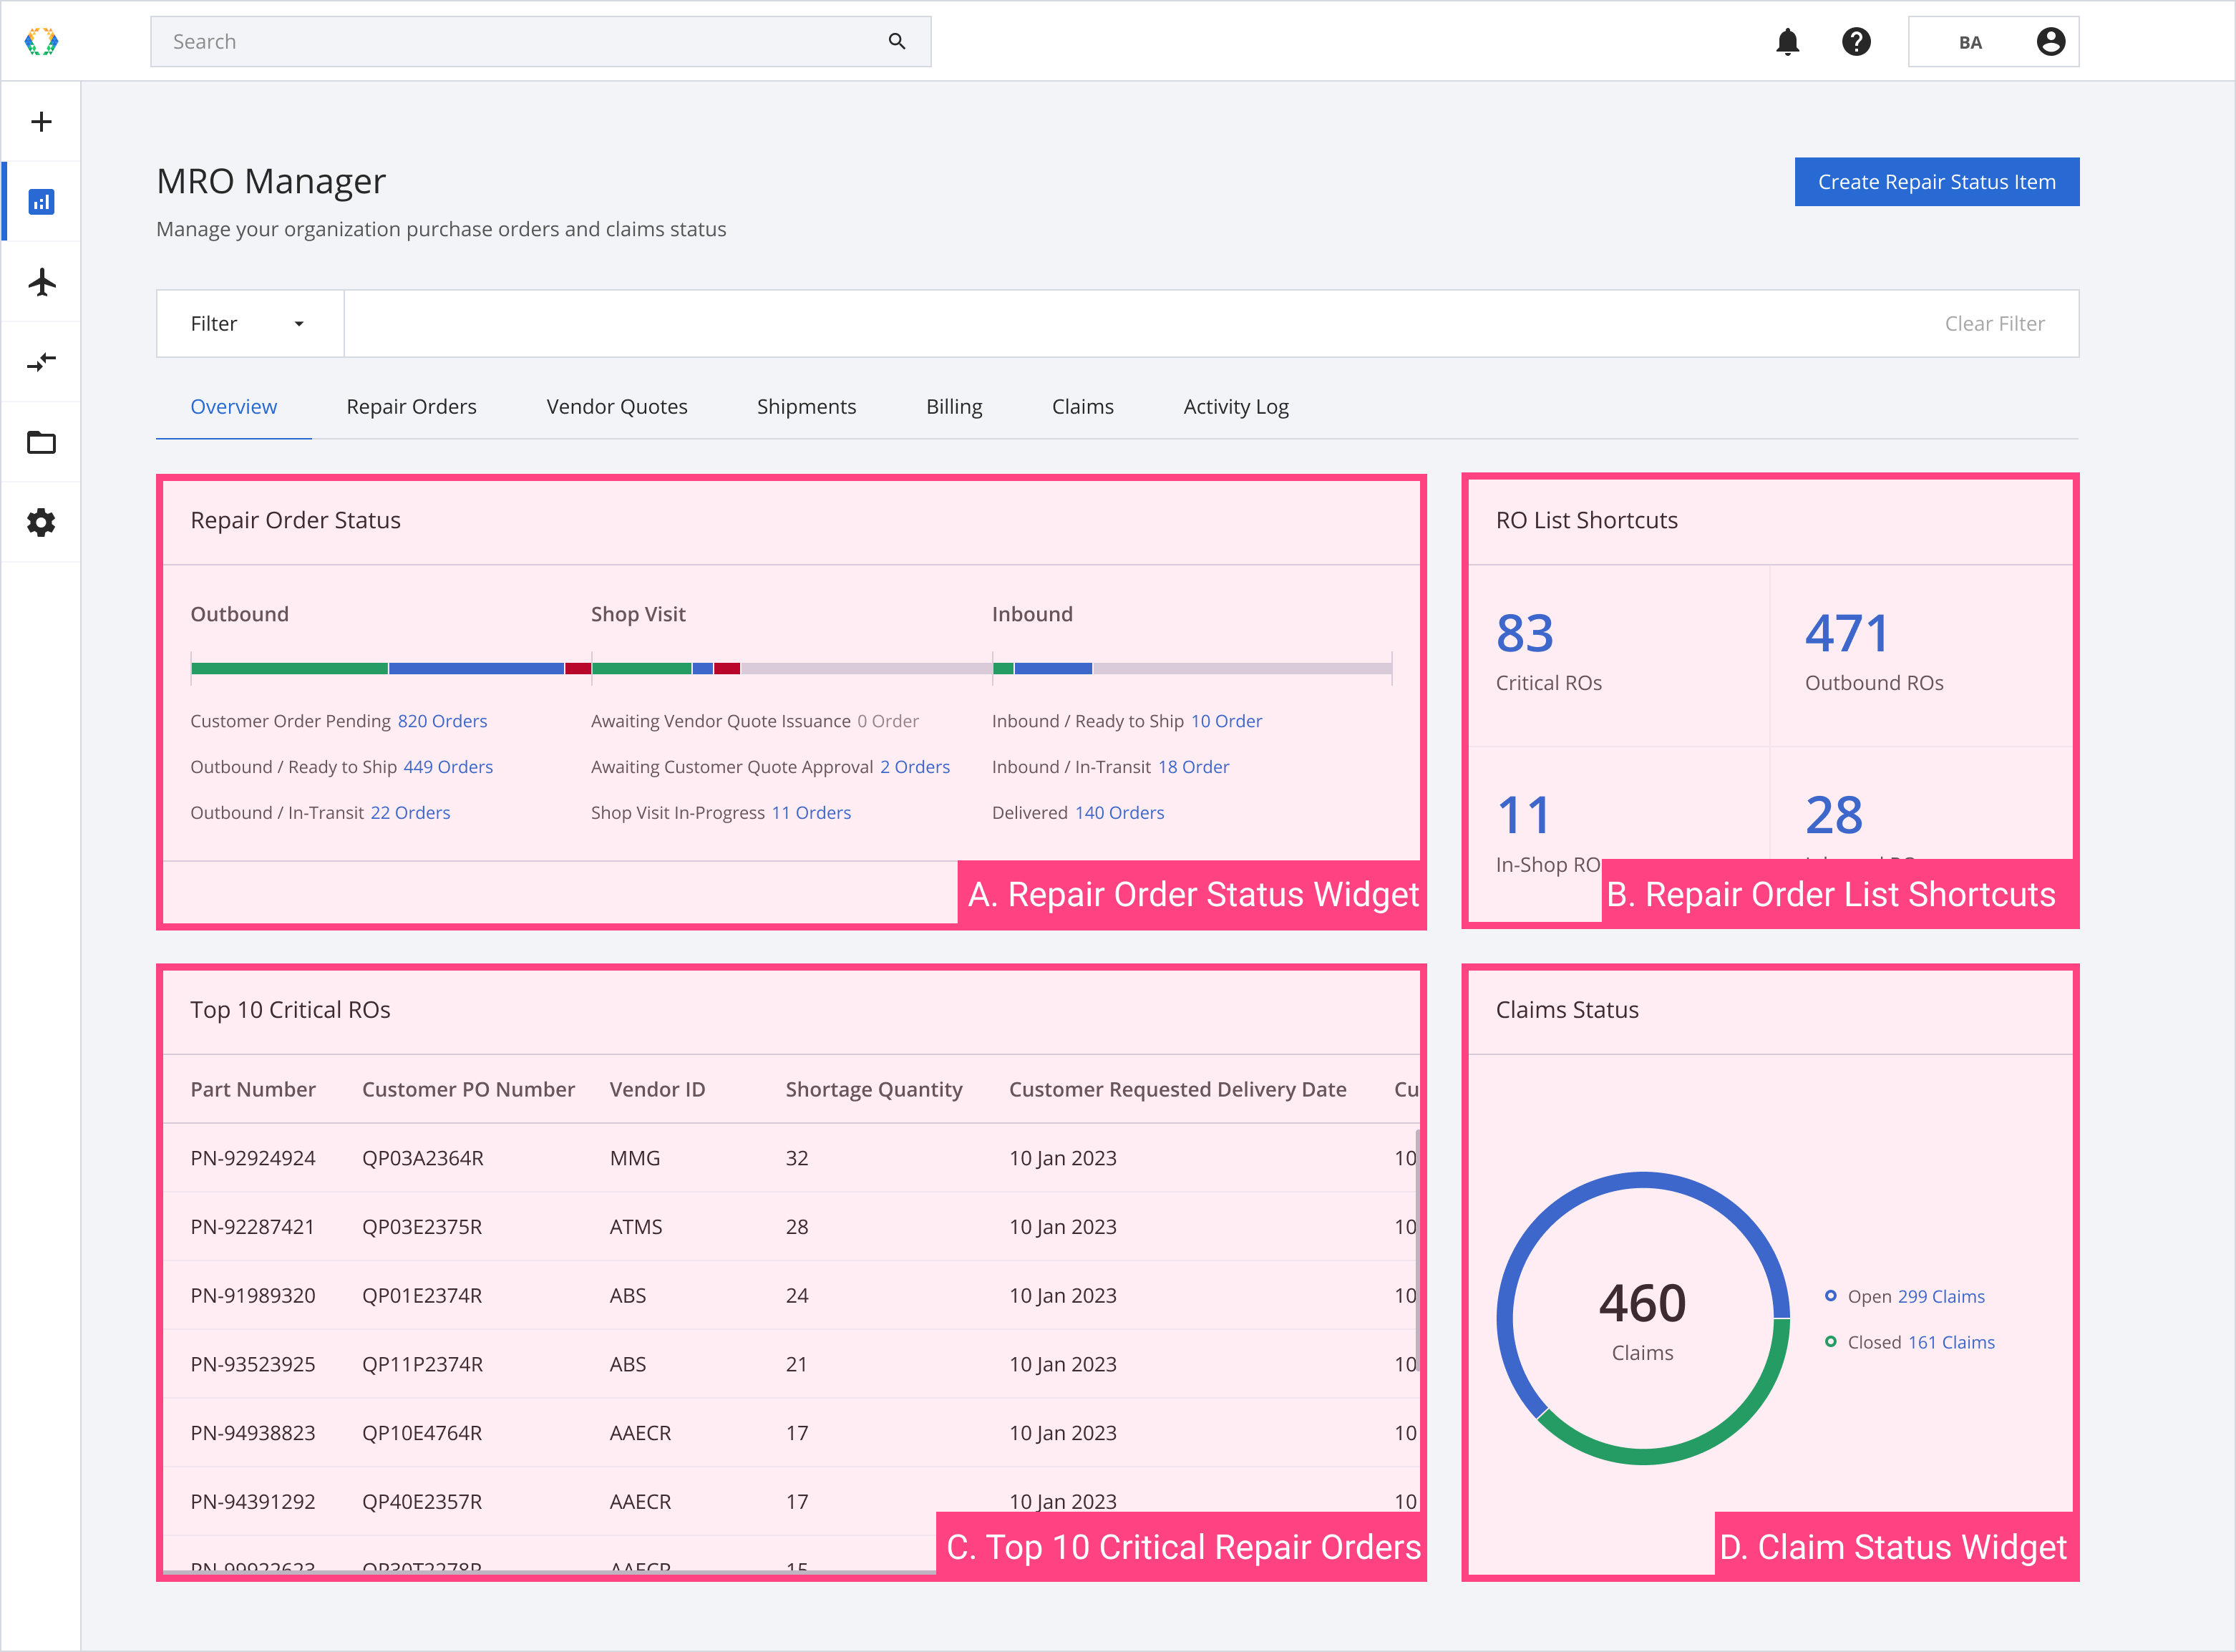Open the Activity Log tab

(x=1236, y=406)
